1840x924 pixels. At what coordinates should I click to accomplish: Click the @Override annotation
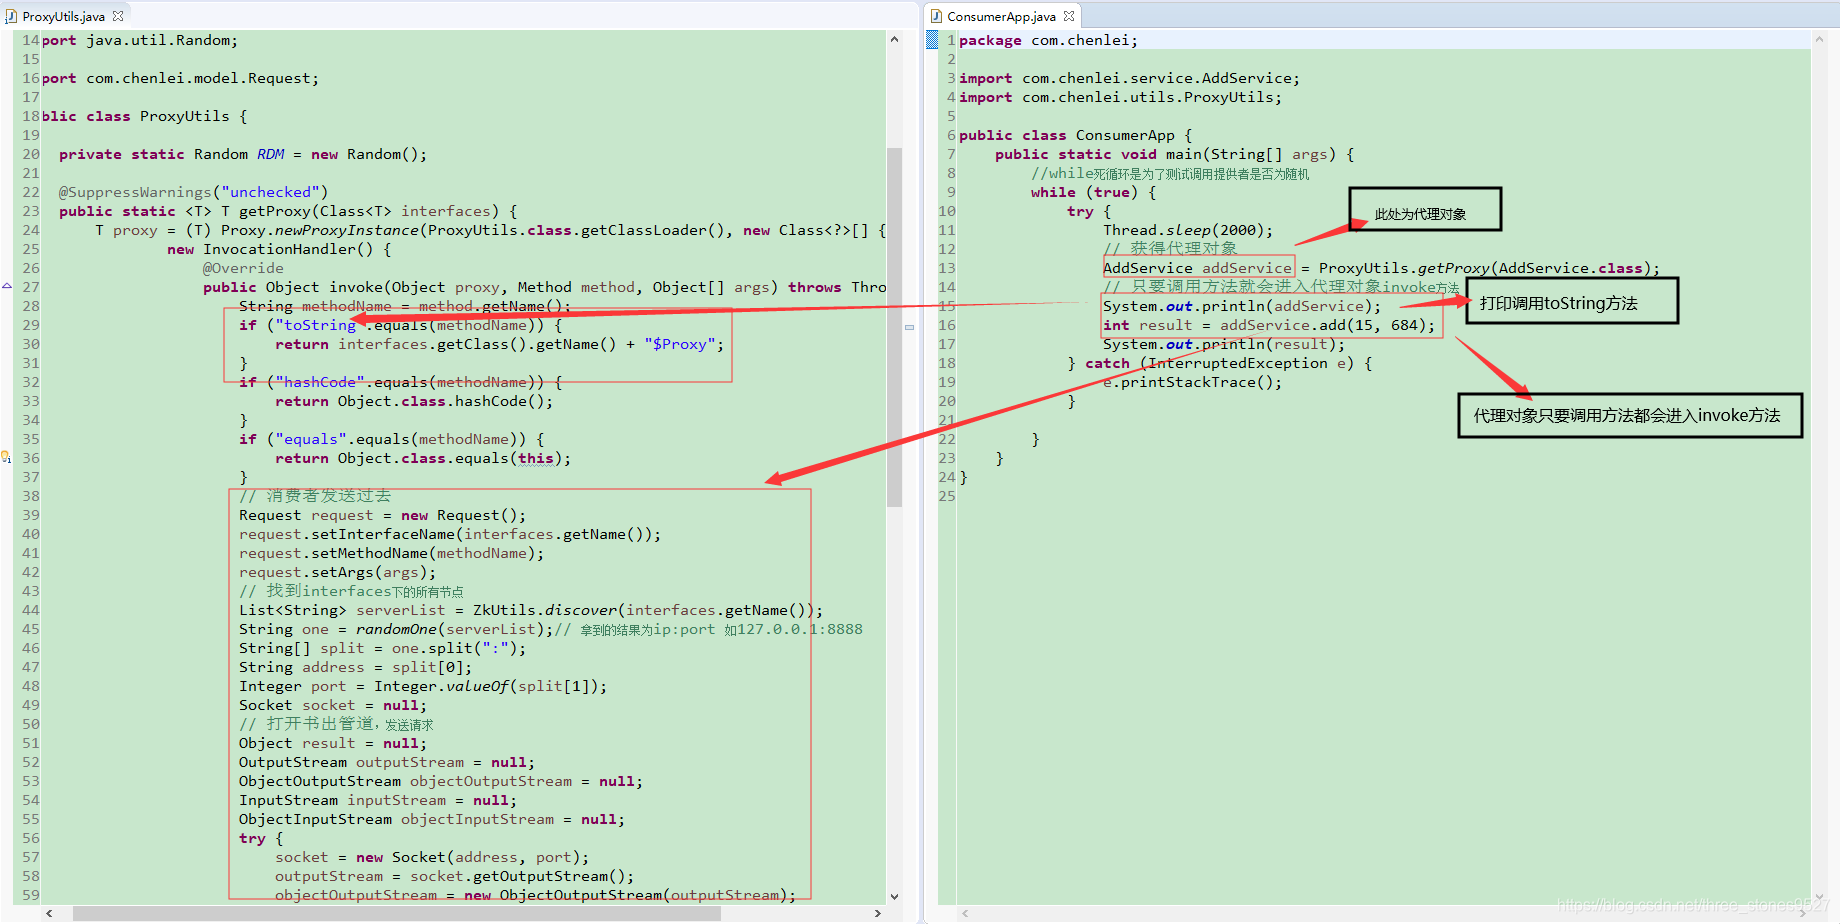243,268
